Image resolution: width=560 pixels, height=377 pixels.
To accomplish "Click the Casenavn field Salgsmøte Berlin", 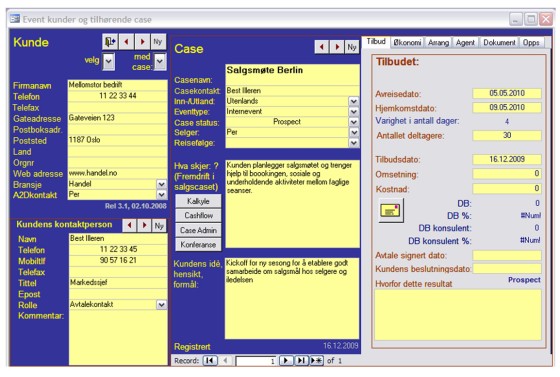I will click(292, 74).
